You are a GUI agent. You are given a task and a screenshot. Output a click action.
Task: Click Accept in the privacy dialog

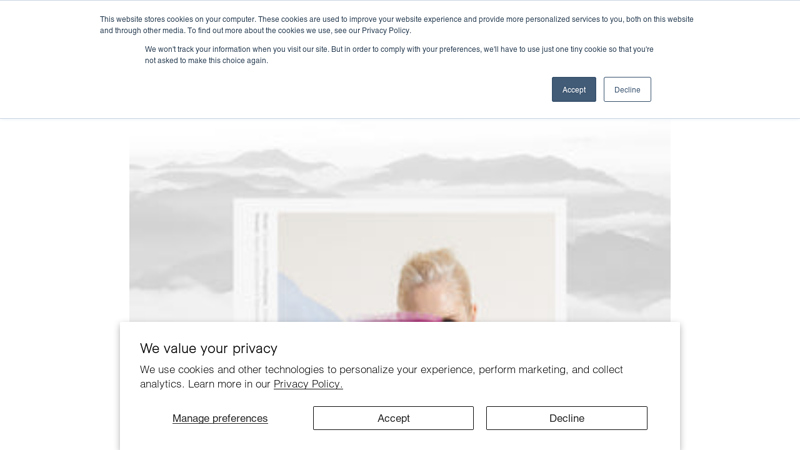393,418
